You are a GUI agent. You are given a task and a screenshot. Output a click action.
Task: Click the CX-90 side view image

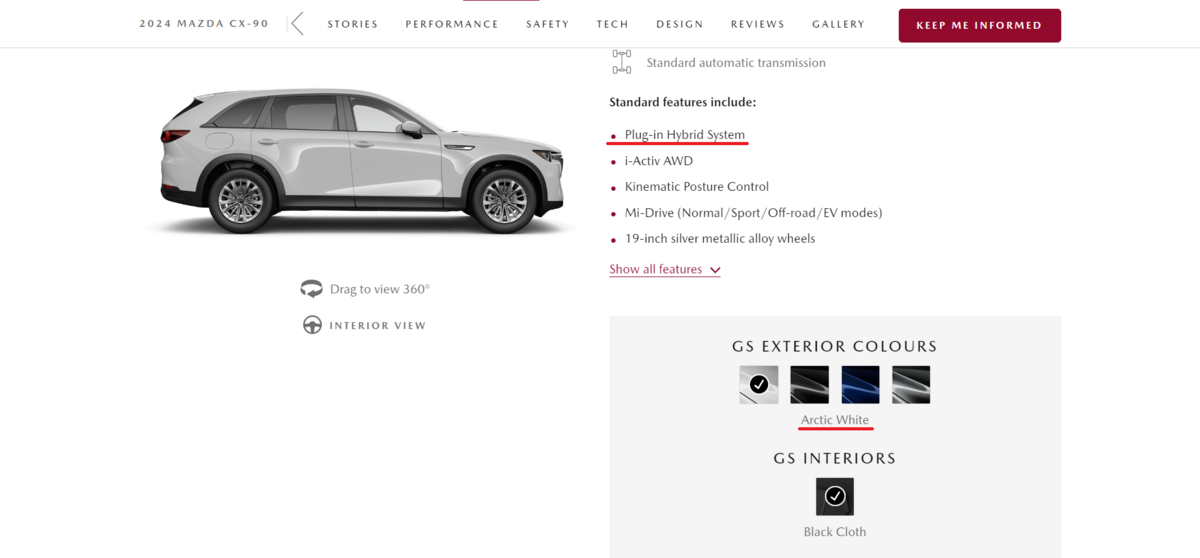point(360,158)
